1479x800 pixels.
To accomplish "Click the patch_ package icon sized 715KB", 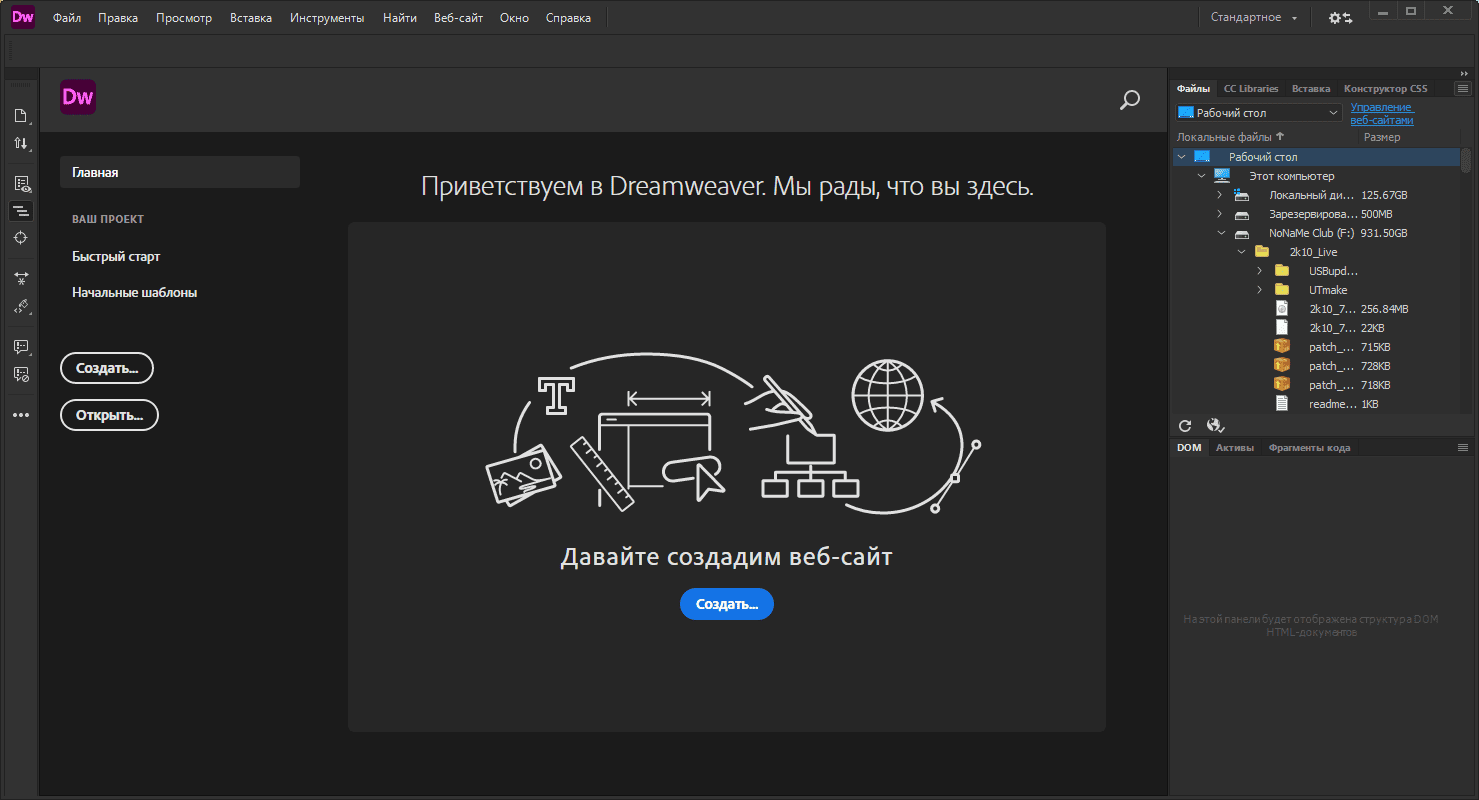I will click(x=1282, y=346).
